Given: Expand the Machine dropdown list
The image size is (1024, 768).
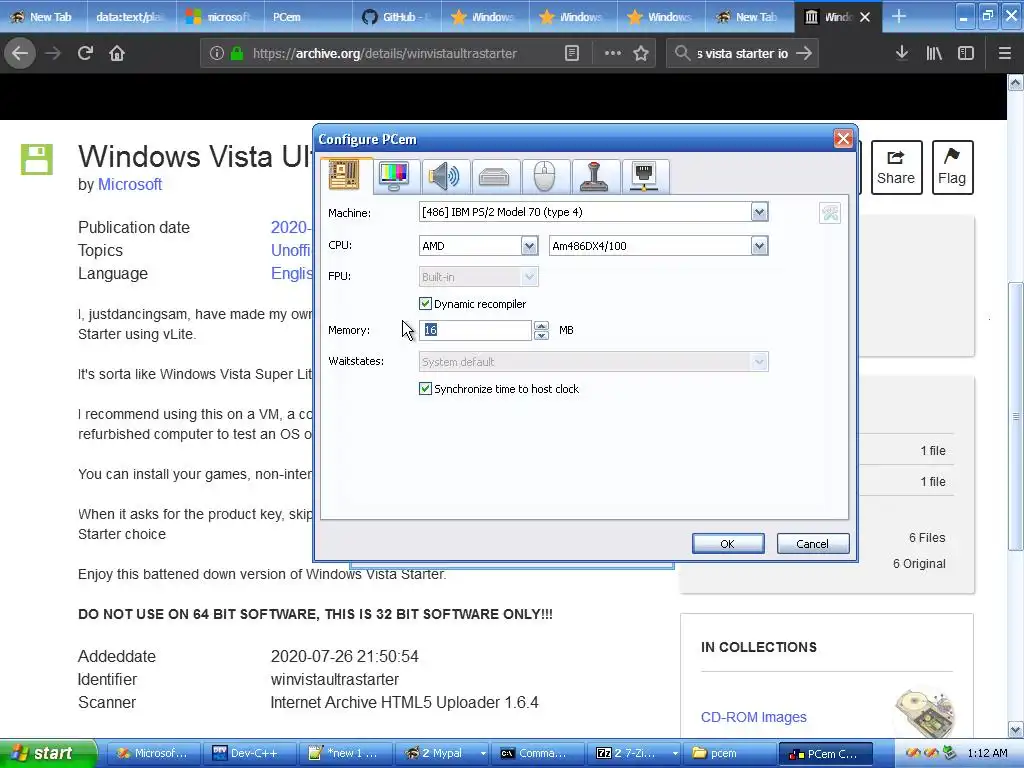Looking at the screenshot, I should tap(759, 212).
